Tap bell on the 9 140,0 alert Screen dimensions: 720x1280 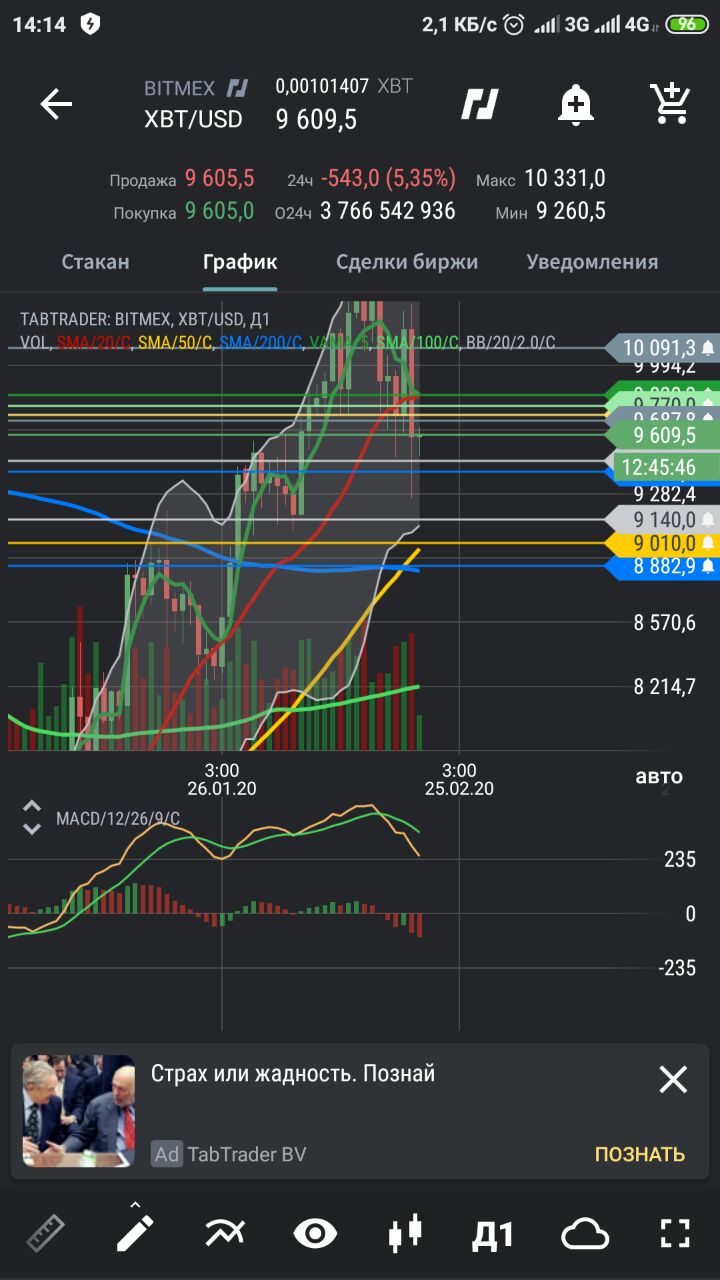[708, 519]
